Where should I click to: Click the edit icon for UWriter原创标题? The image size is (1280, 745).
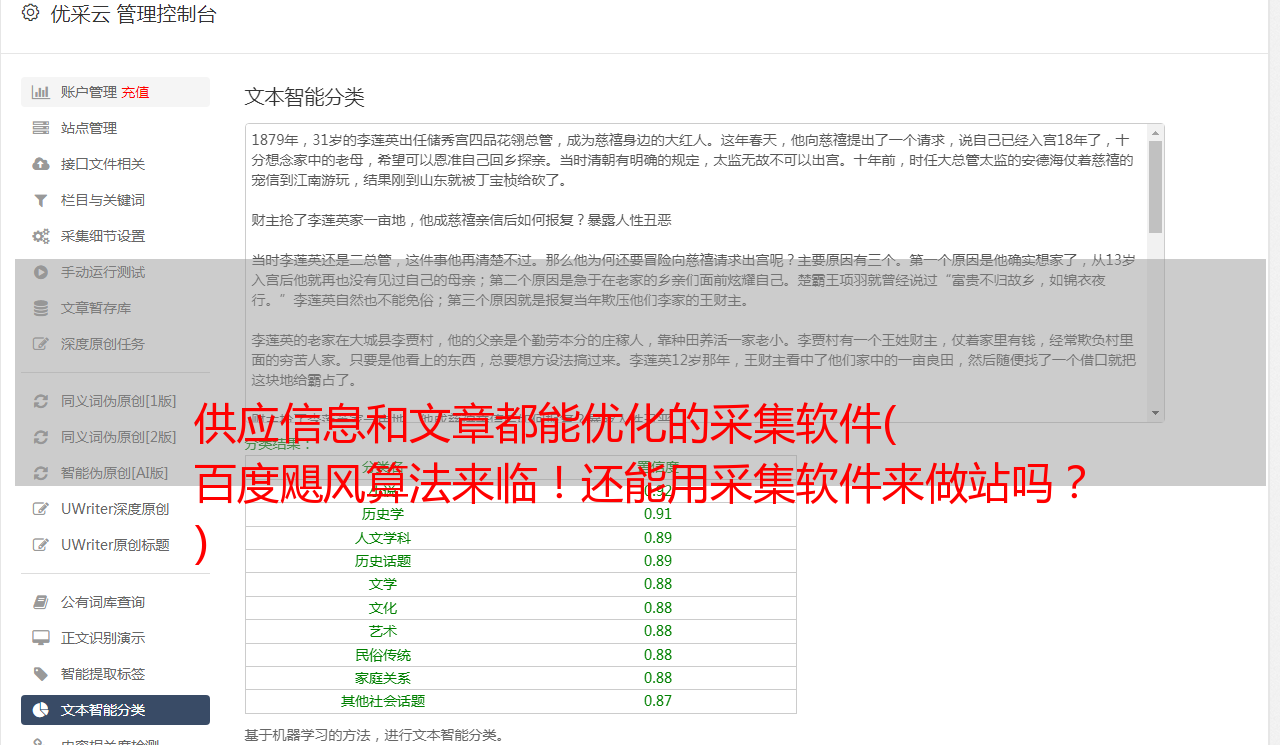pyautogui.click(x=41, y=545)
